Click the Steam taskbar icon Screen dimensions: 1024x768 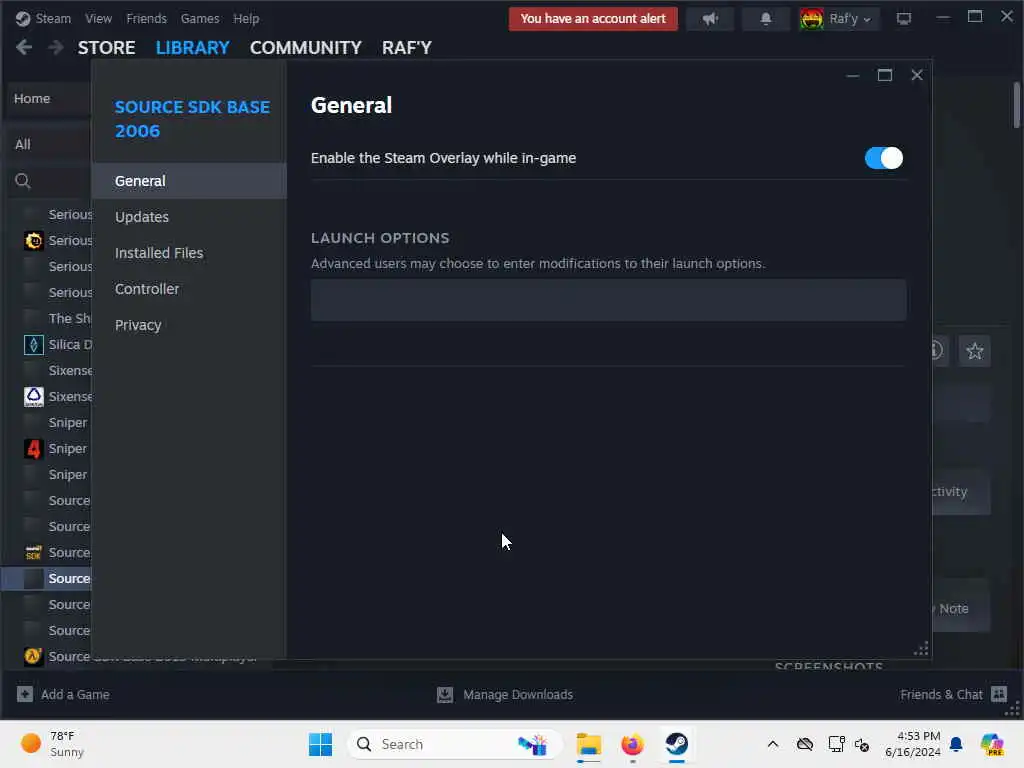point(677,744)
